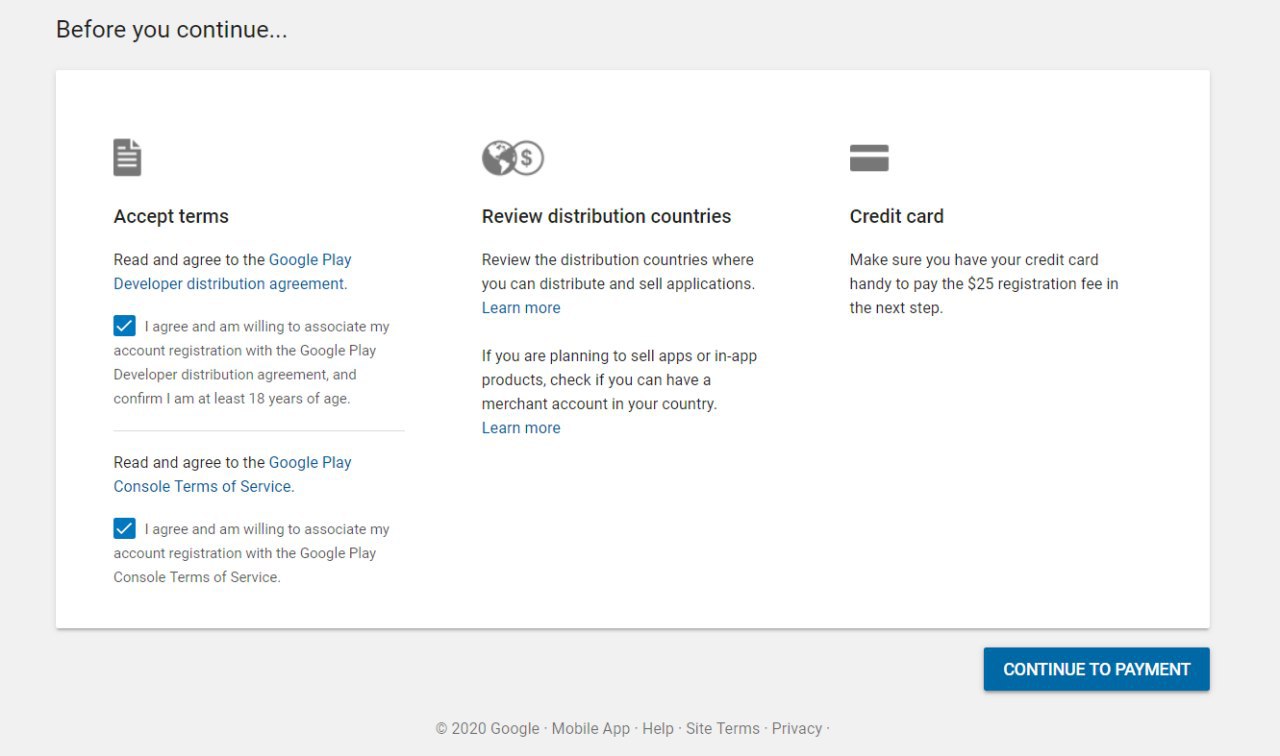This screenshot has width=1280, height=756.
Task: Click the Accept terms heading
Action: point(171,216)
